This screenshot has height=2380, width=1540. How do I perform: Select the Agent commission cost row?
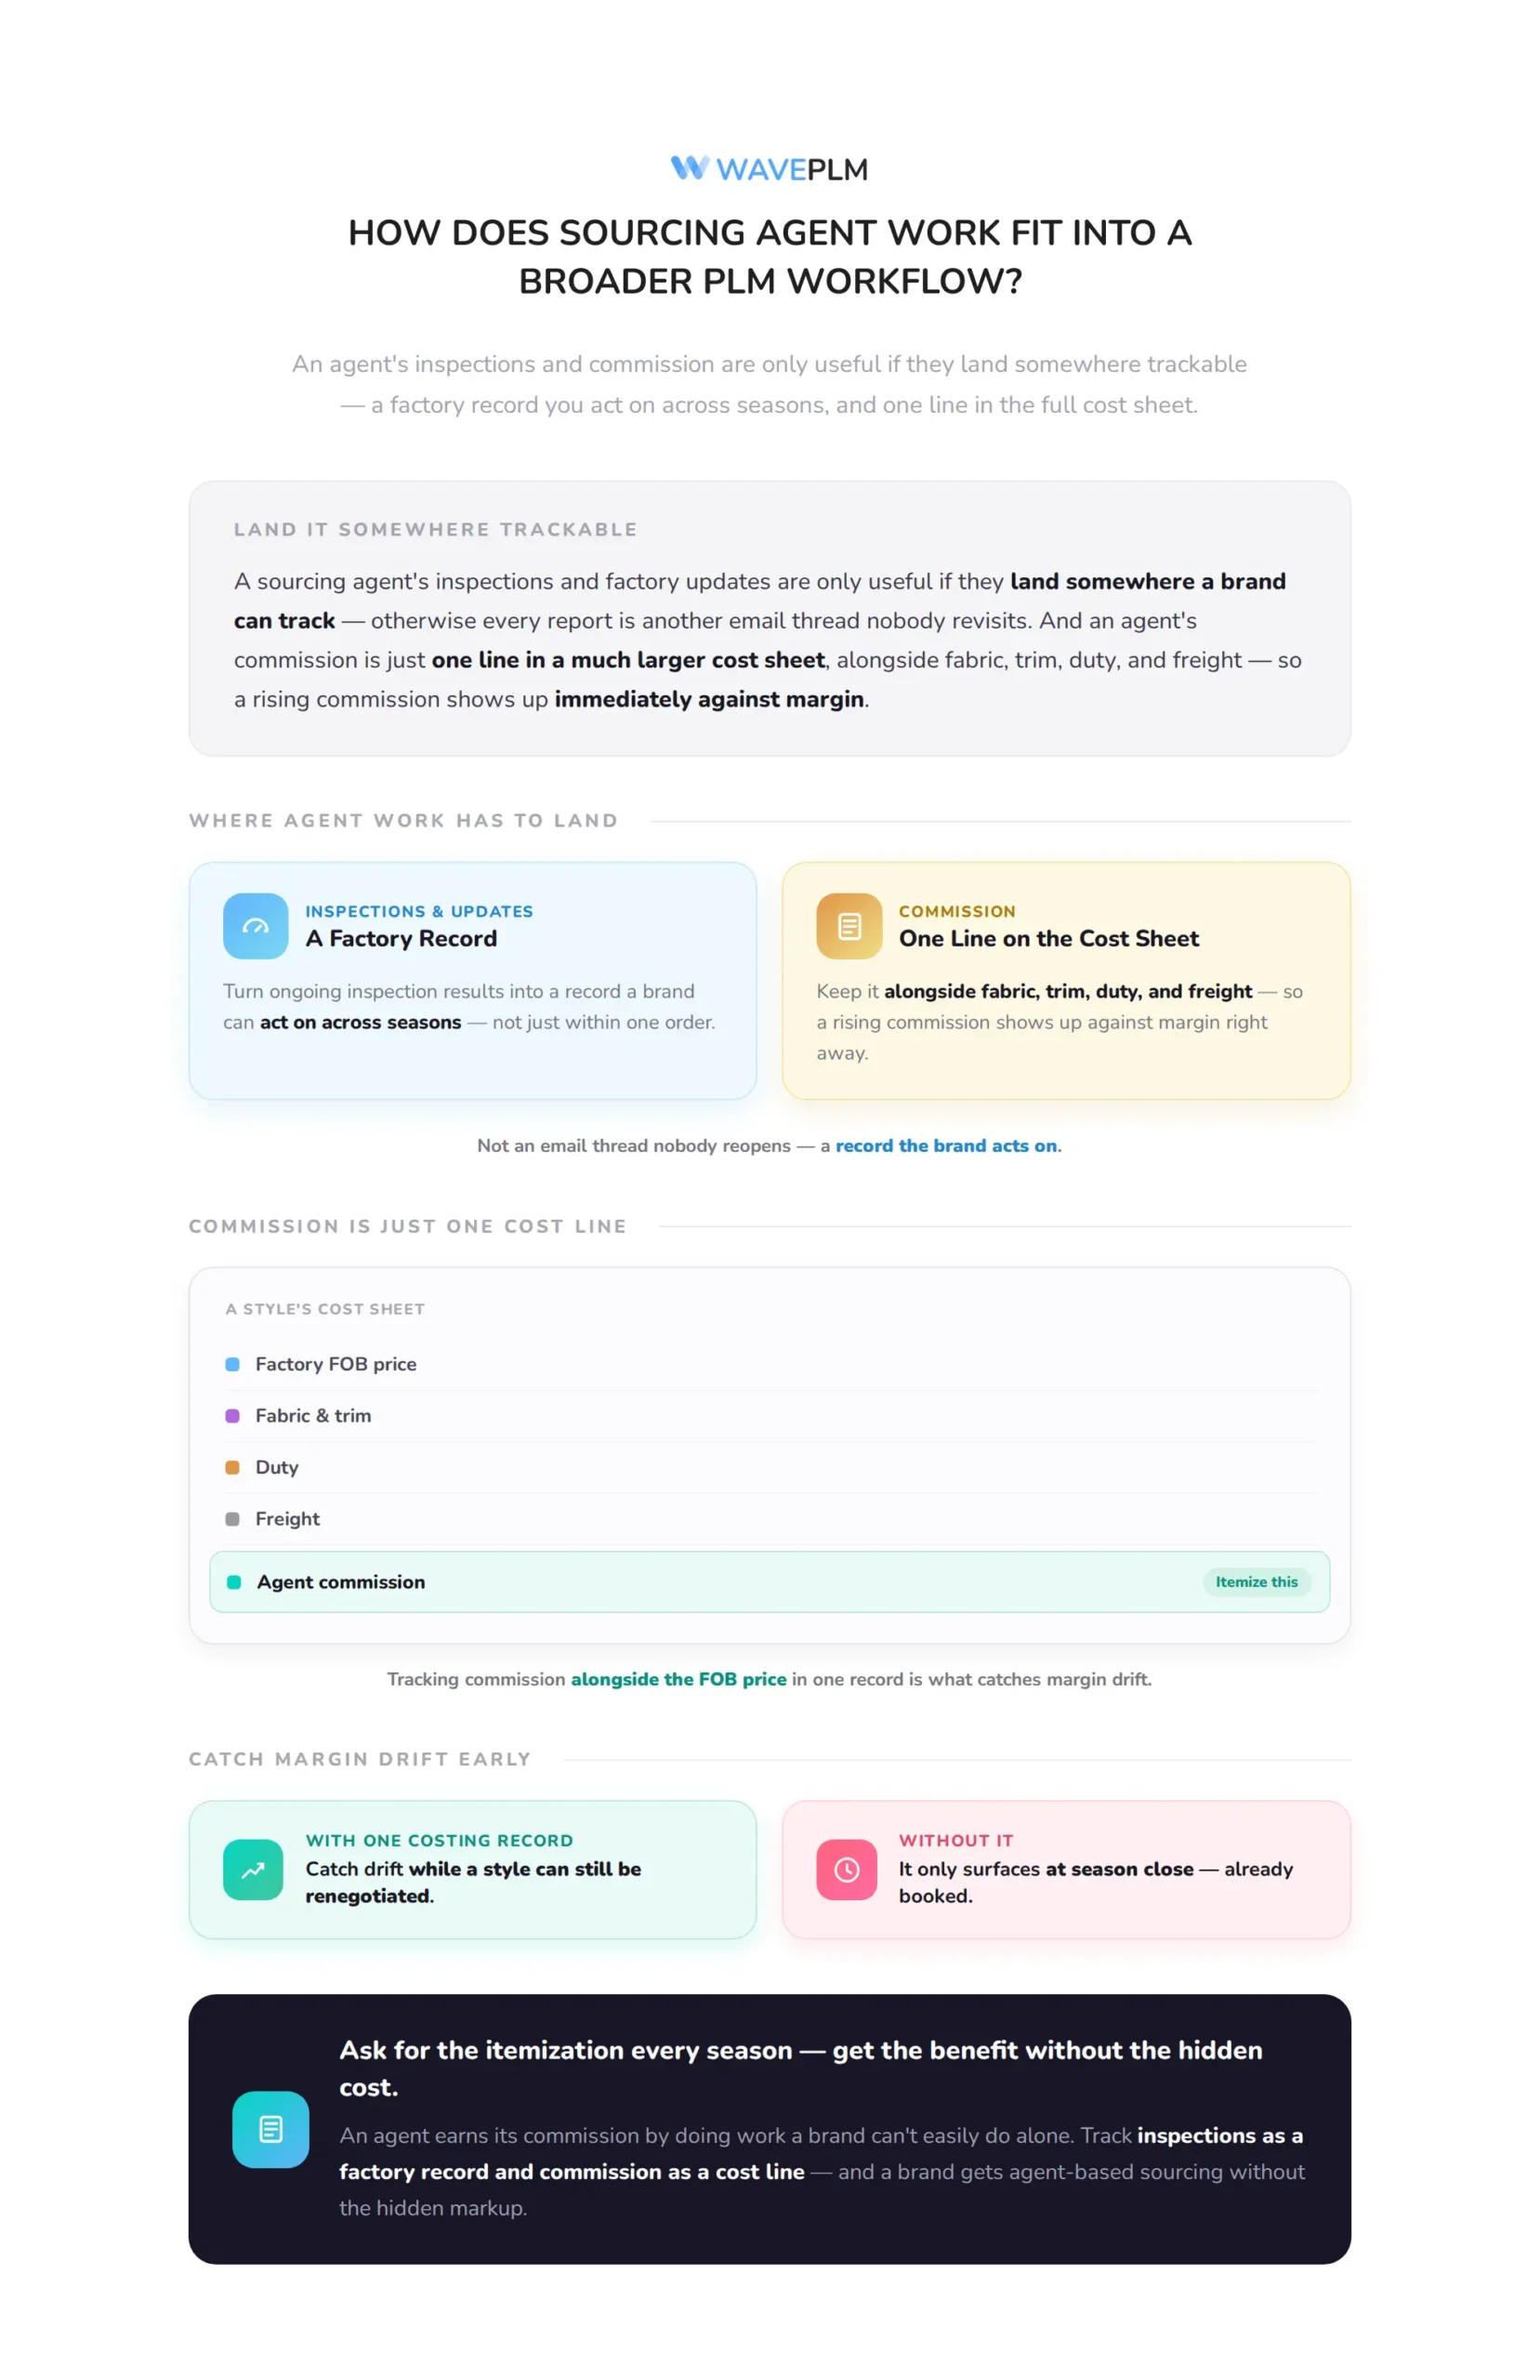click(769, 1581)
